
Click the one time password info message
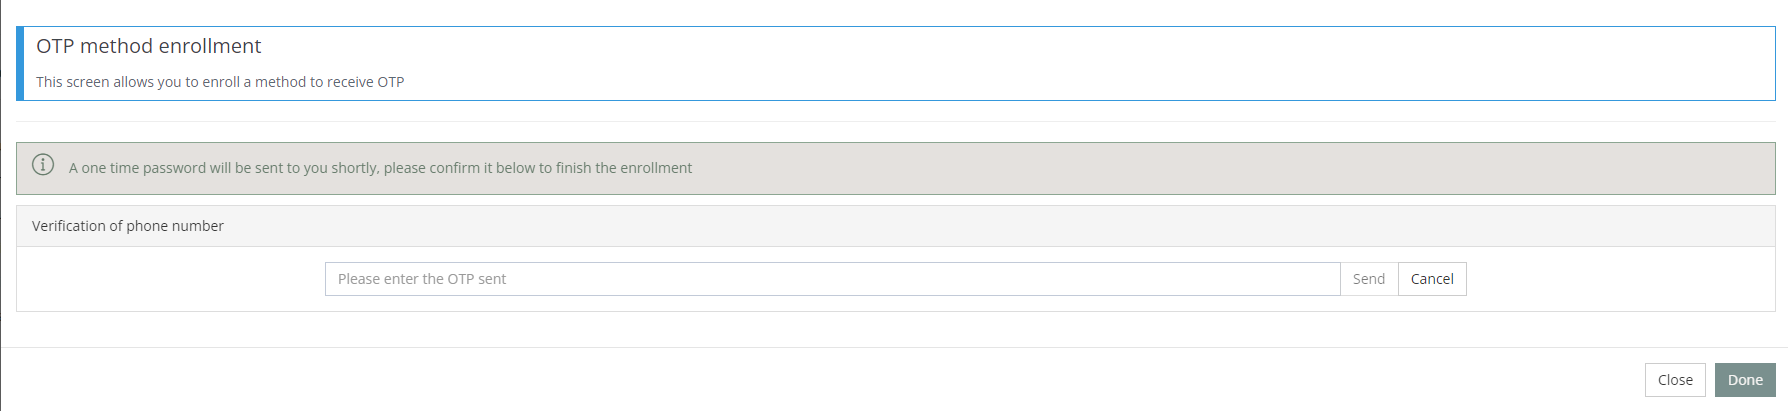(x=380, y=168)
